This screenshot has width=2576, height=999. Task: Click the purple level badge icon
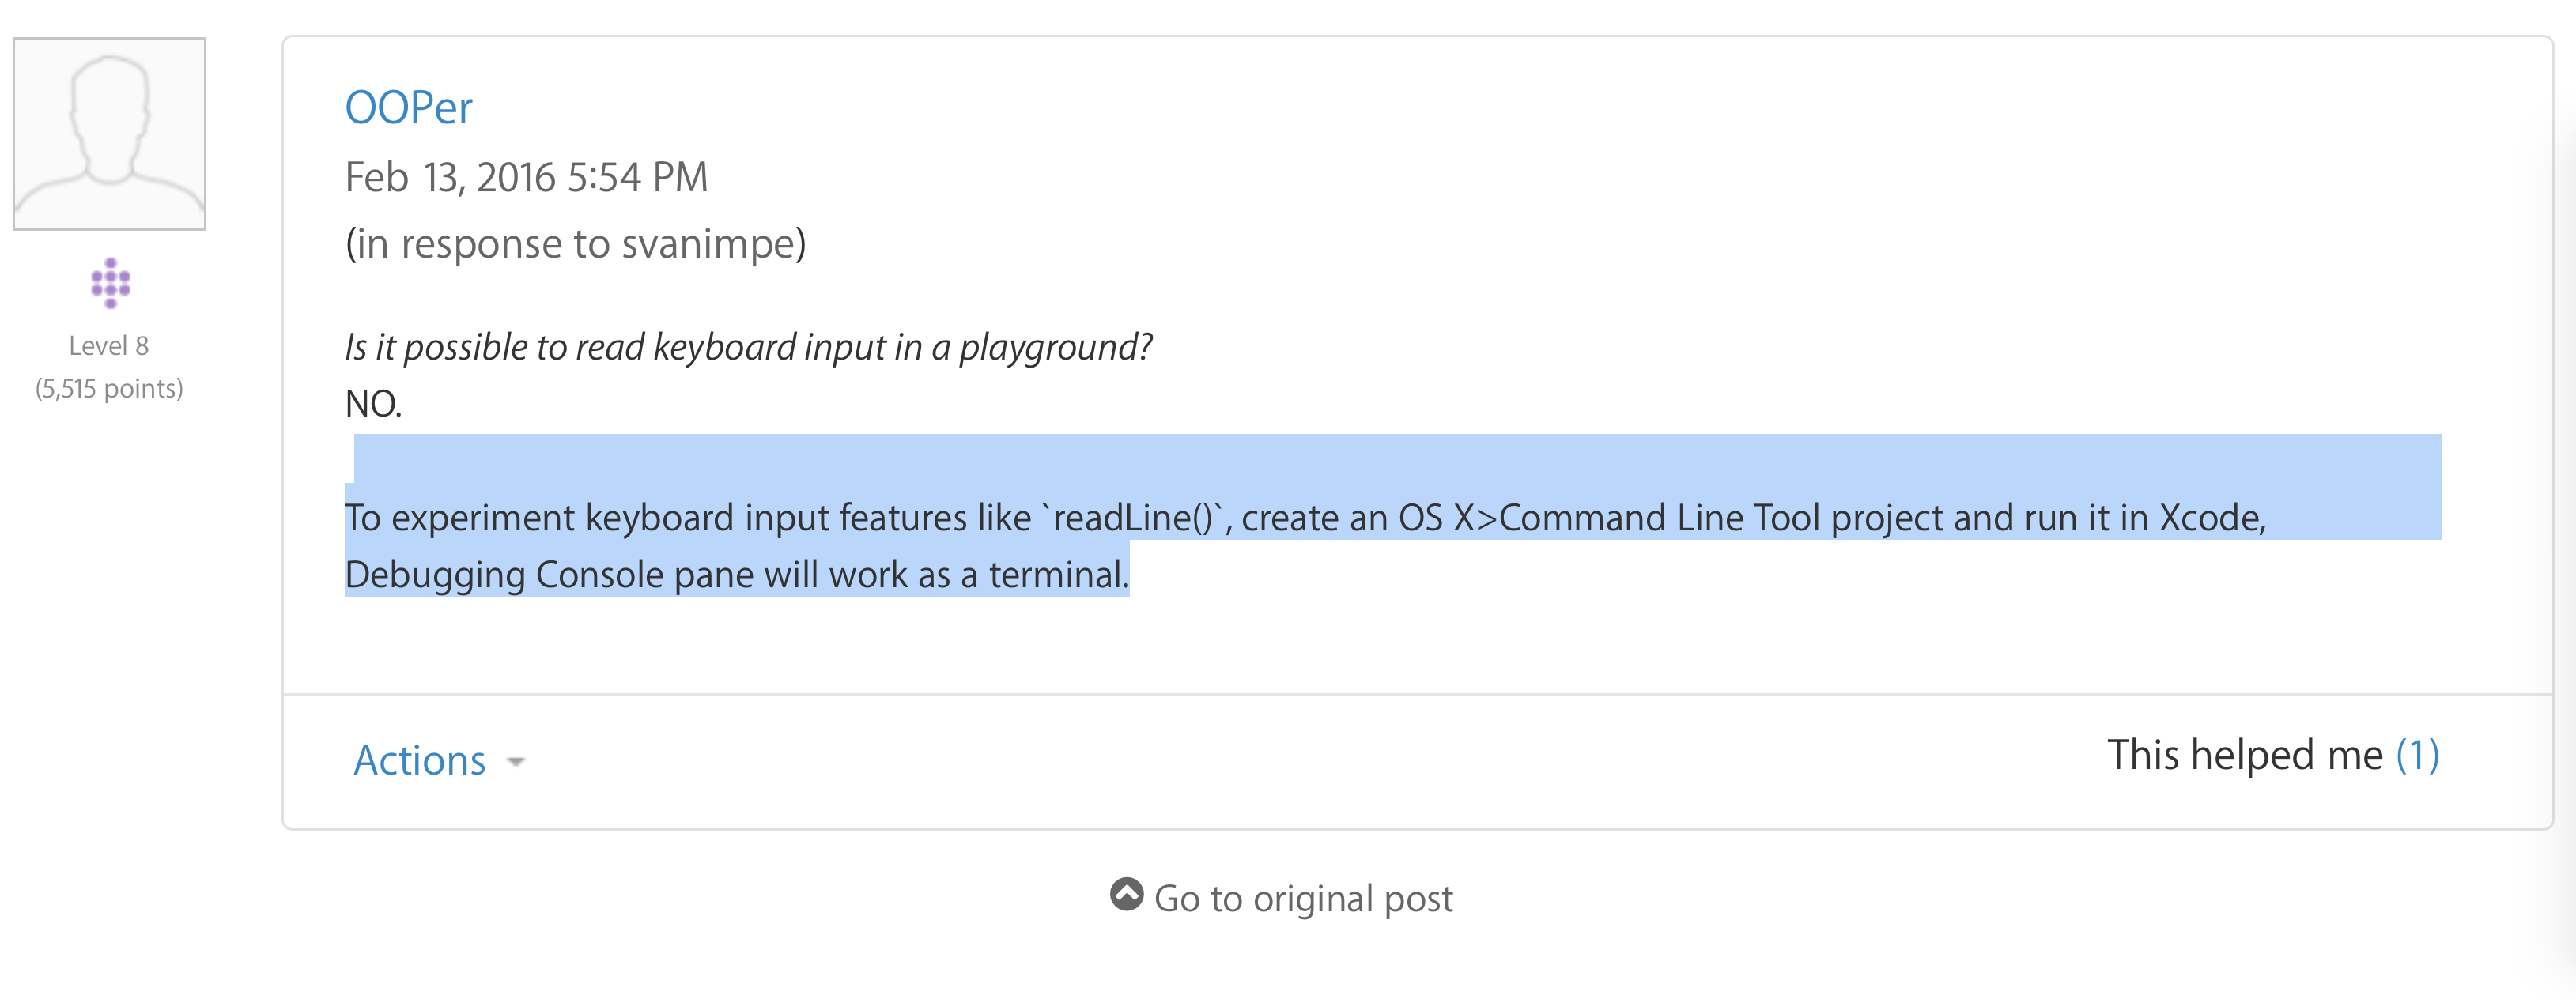pyautogui.click(x=110, y=283)
